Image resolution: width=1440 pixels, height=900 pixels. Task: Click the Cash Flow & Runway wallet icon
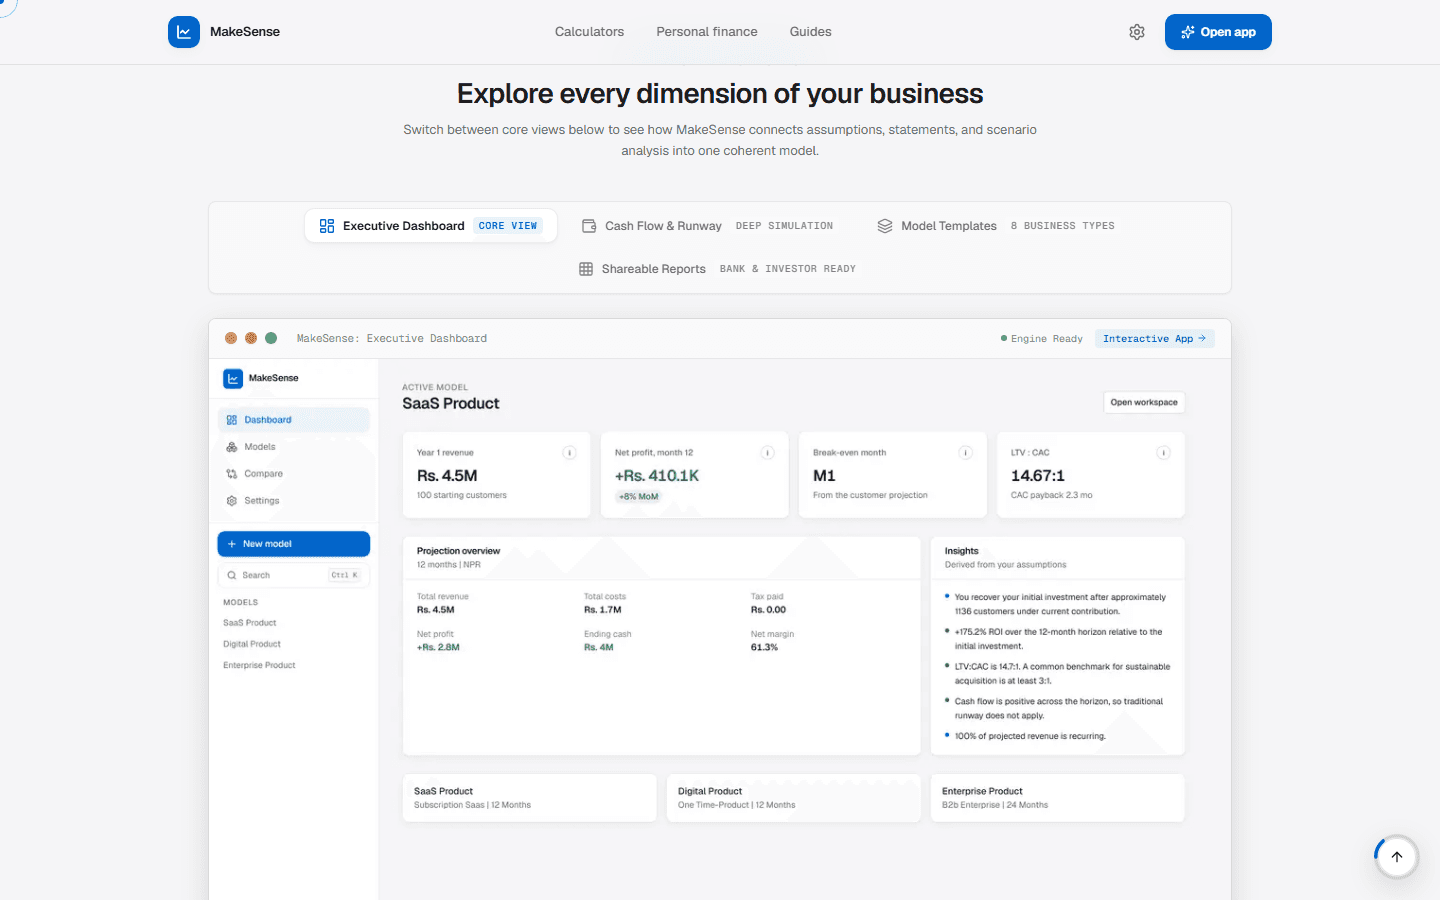tap(589, 226)
